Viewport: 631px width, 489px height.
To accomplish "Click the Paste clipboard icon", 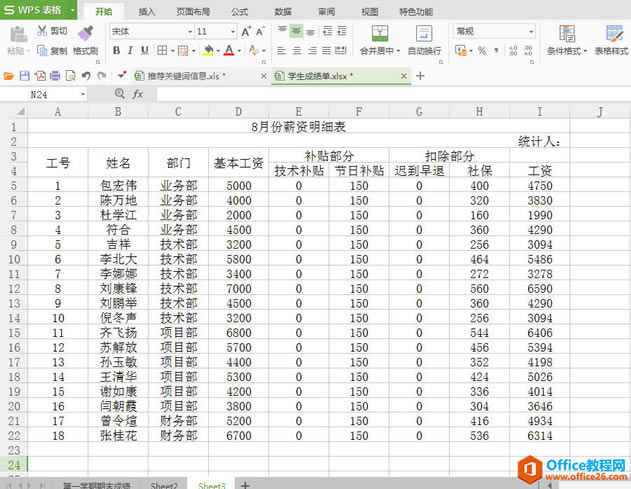I will click(x=18, y=34).
